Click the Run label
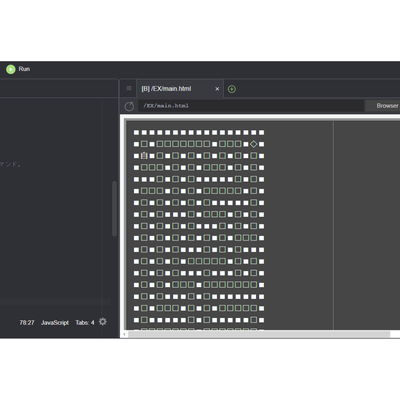 (24, 69)
